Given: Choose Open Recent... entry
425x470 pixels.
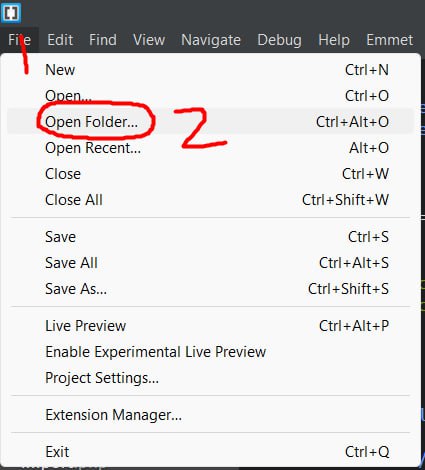Looking at the screenshot, I should click(211, 148).
